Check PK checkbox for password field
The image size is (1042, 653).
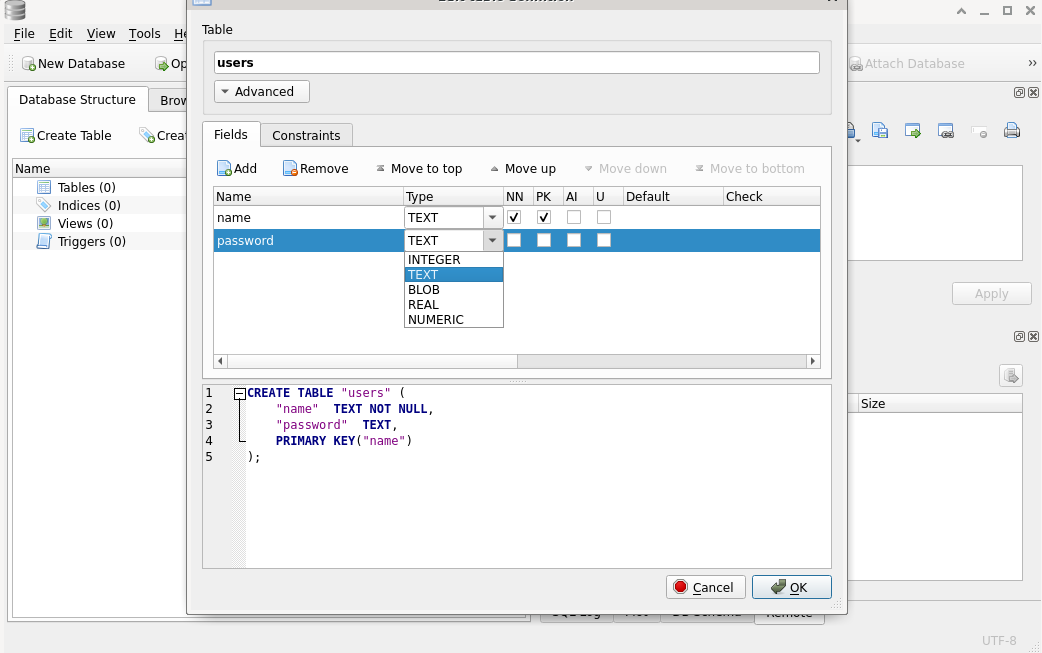pos(544,240)
